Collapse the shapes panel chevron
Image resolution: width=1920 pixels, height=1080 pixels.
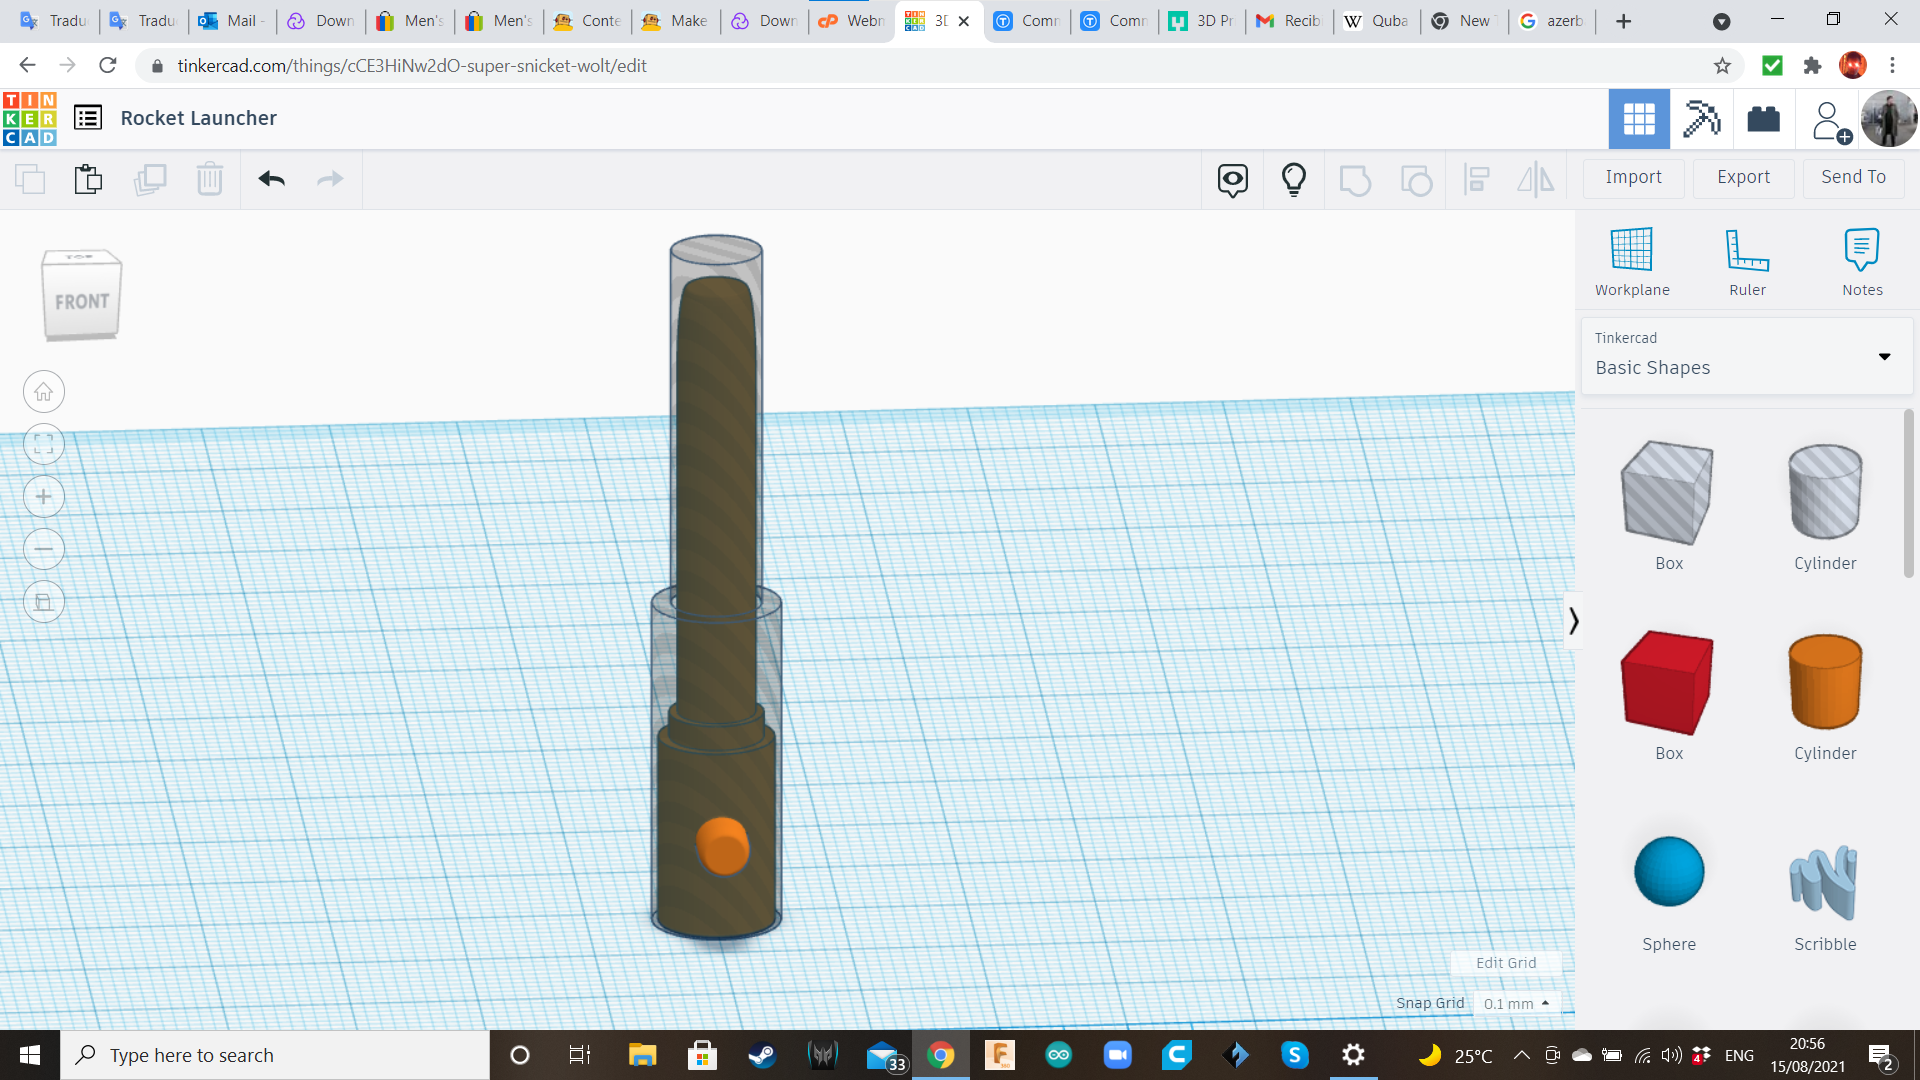(1573, 621)
